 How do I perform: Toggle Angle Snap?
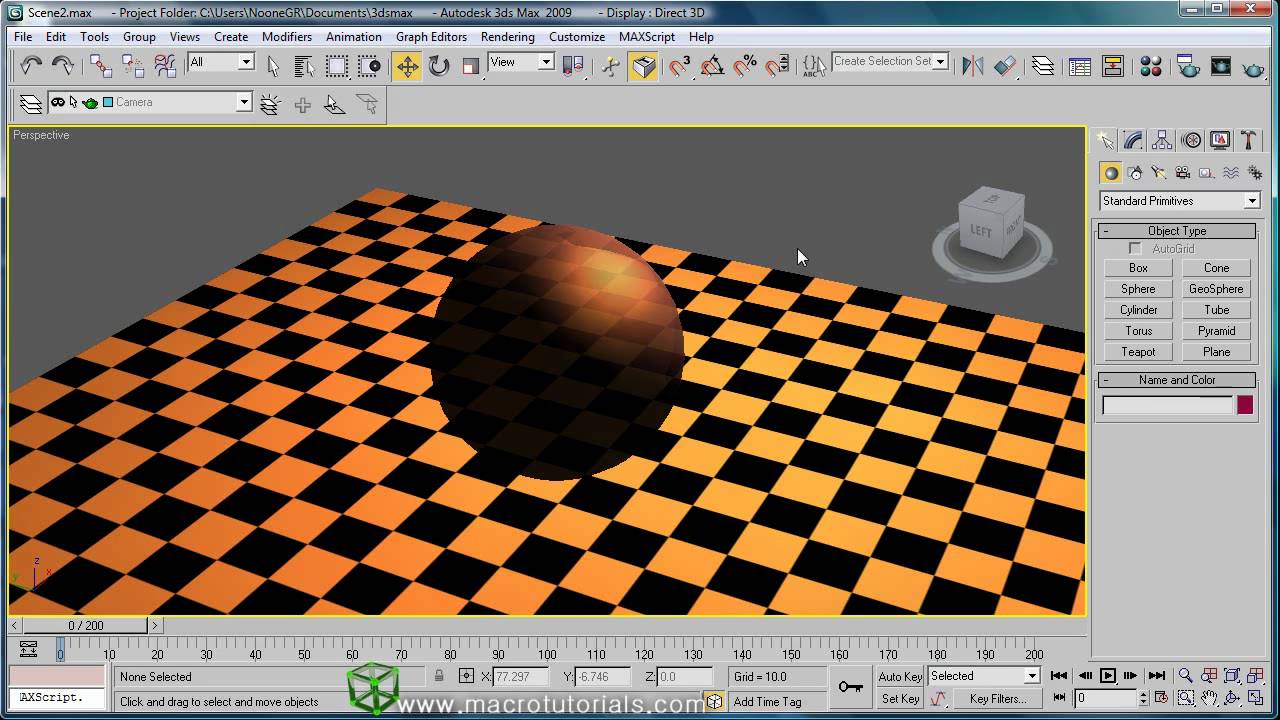[x=713, y=66]
